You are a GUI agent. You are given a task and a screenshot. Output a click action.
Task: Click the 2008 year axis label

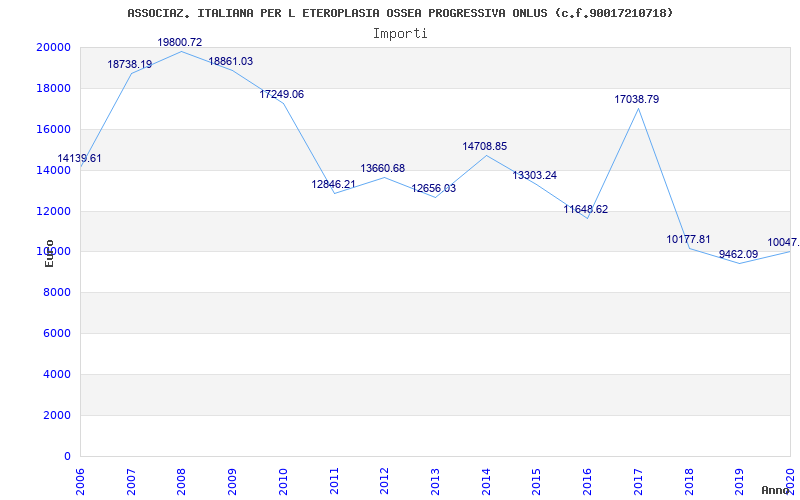click(182, 481)
